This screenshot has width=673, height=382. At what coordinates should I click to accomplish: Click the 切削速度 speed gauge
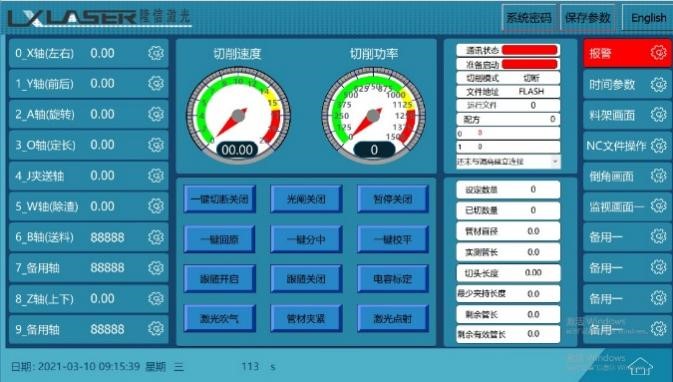(x=238, y=115)
